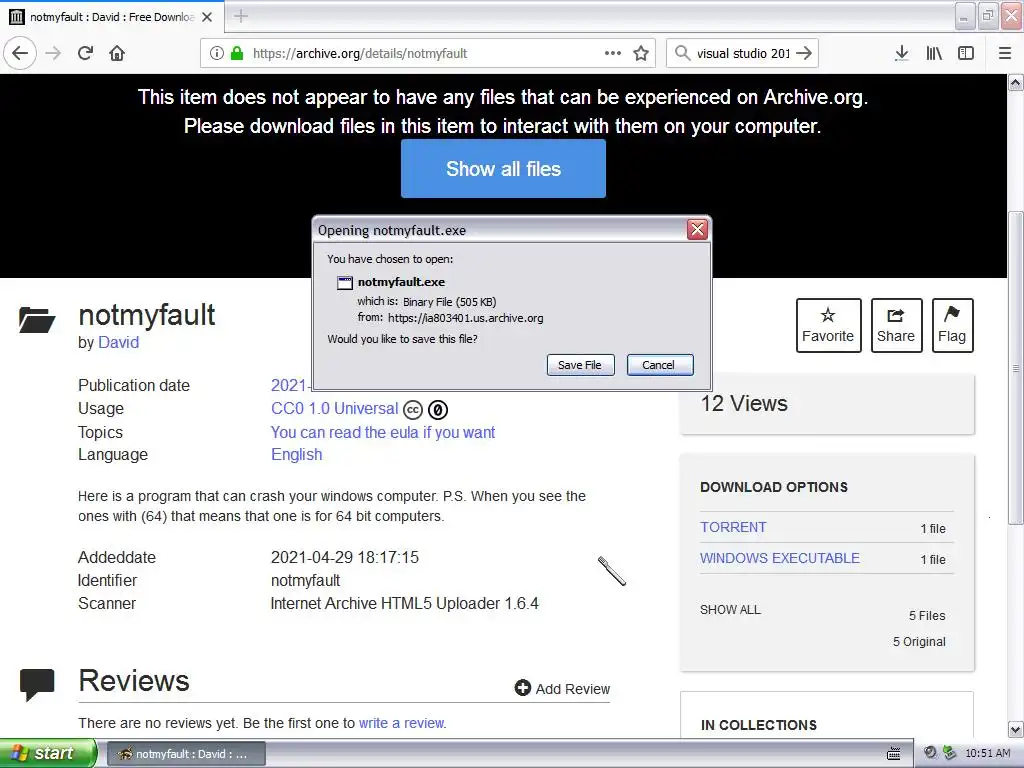
Task: Click the source text https://ia803401.us.archive.org
Action: (x=466, y=318)
